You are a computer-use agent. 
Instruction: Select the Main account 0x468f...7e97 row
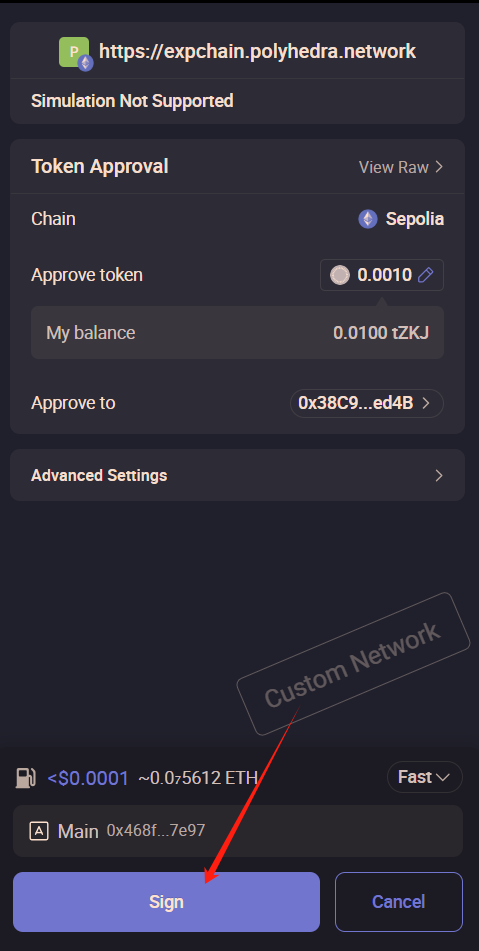pyautogui.click(x=238, y=831)
